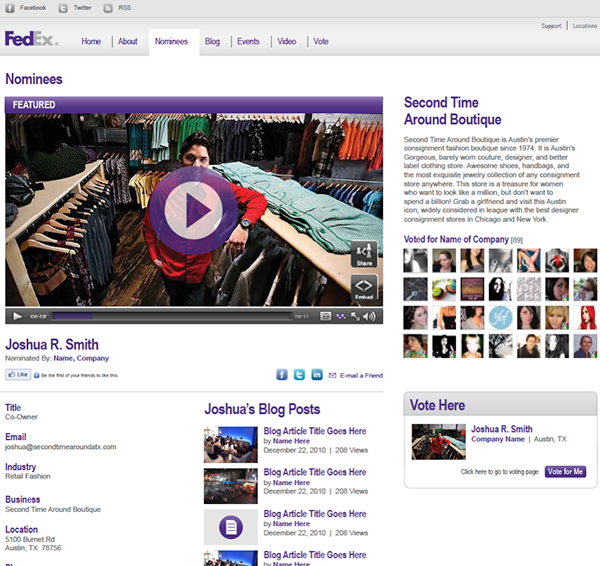The image size is (600, 566).
Task: Toggle closed captions in the video player
Action: coord(325,316)
